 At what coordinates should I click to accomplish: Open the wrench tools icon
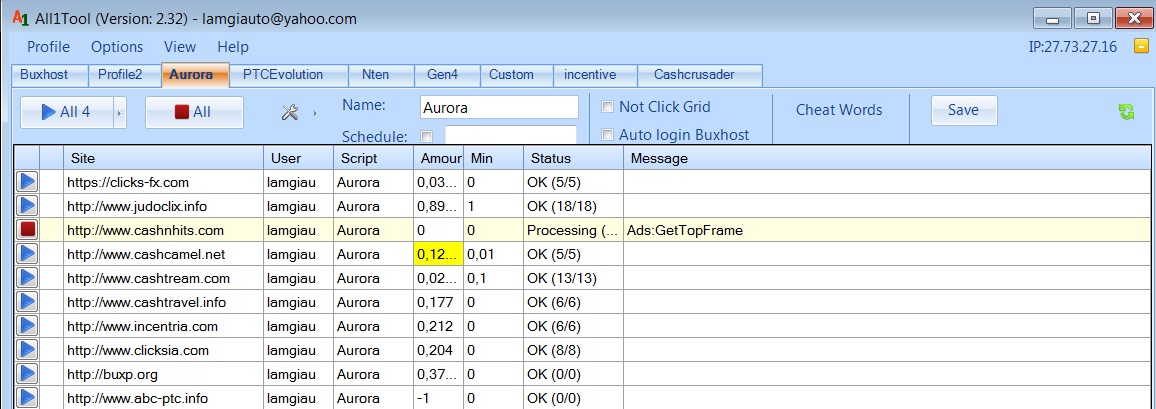tap(290, 113)
